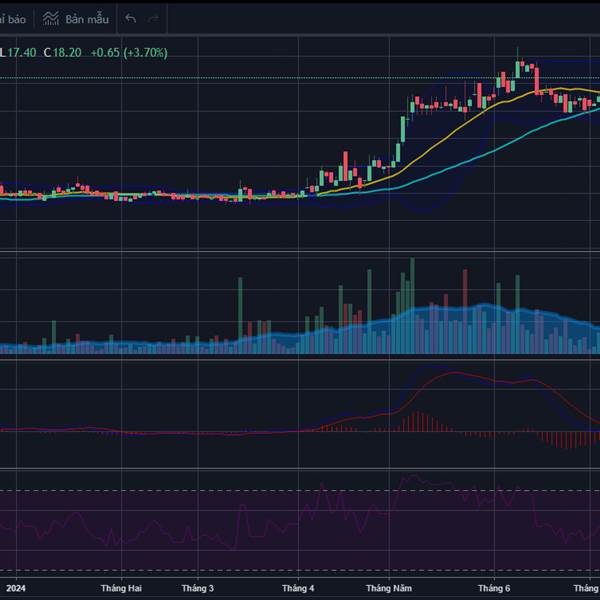This screenshot has height=600, width=600.
Task: Click the Tháng 4 time axis label
Action: point(298,588)
